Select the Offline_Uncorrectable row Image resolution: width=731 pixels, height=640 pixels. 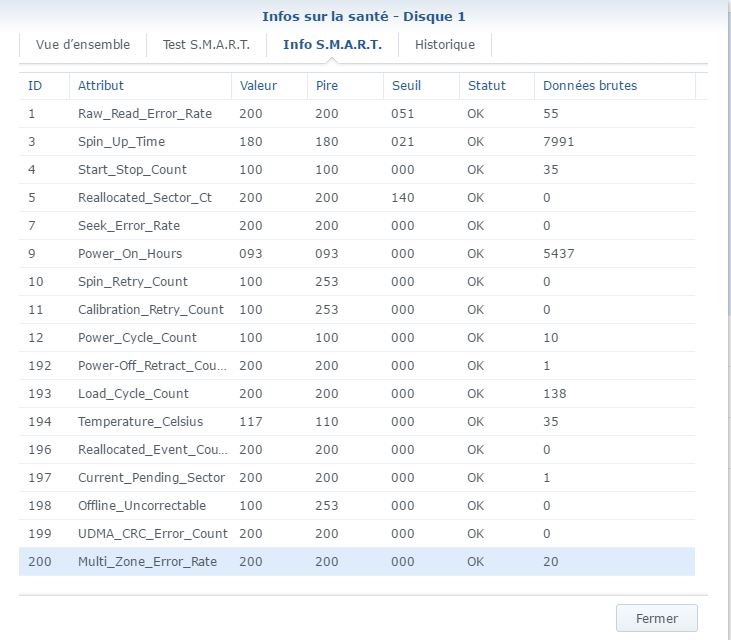pos(357,505)
